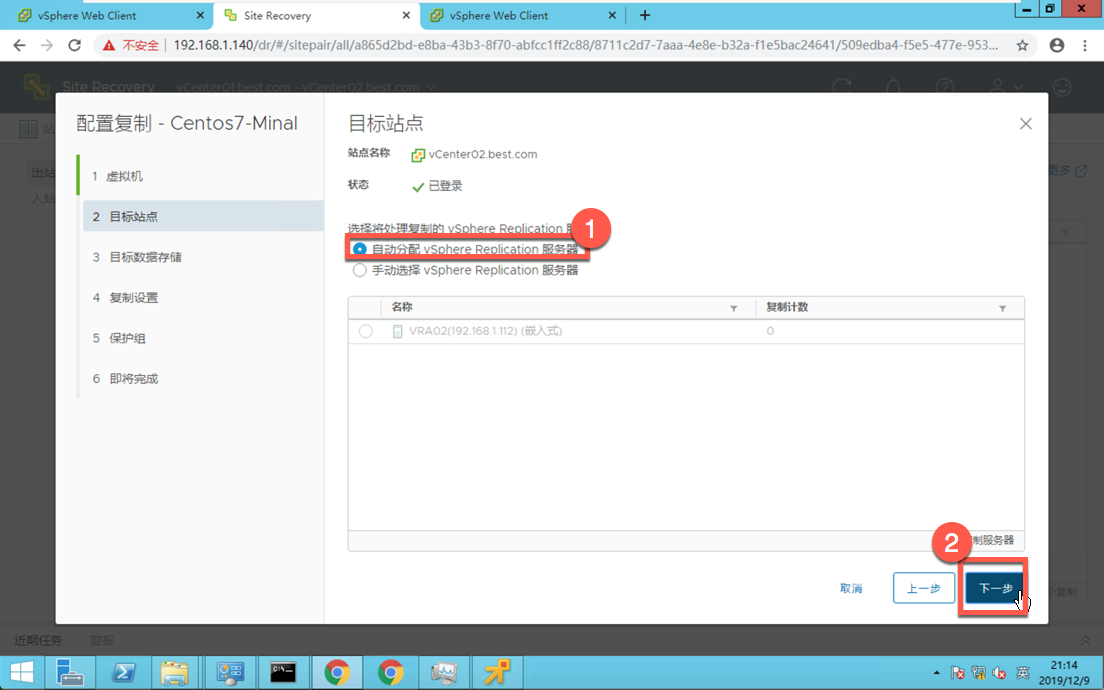Show hidden system tray icons
Image resolution: width=1104 pixels, height=690 pixels.
click(936, 673)
